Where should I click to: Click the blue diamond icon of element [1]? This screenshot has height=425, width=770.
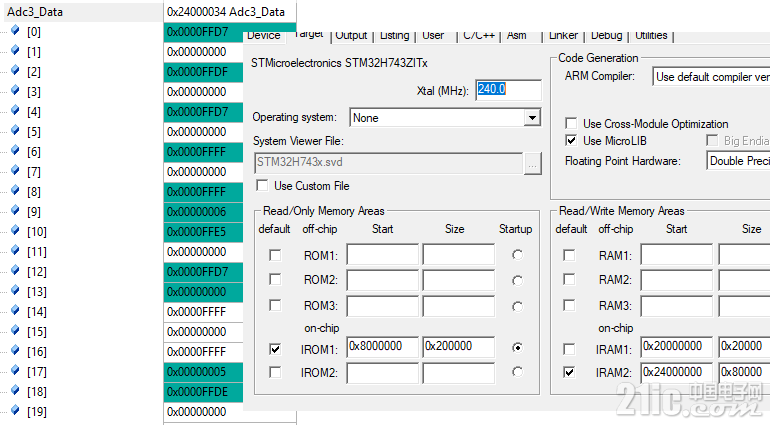[15, 50]
